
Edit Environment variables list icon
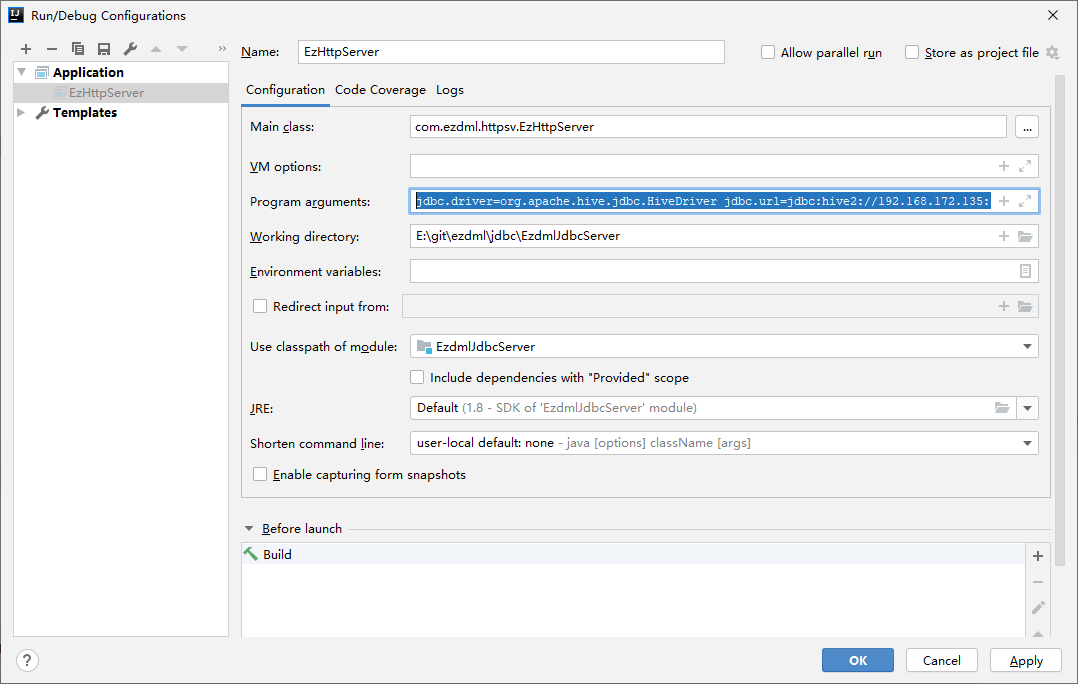point(1025,271)
